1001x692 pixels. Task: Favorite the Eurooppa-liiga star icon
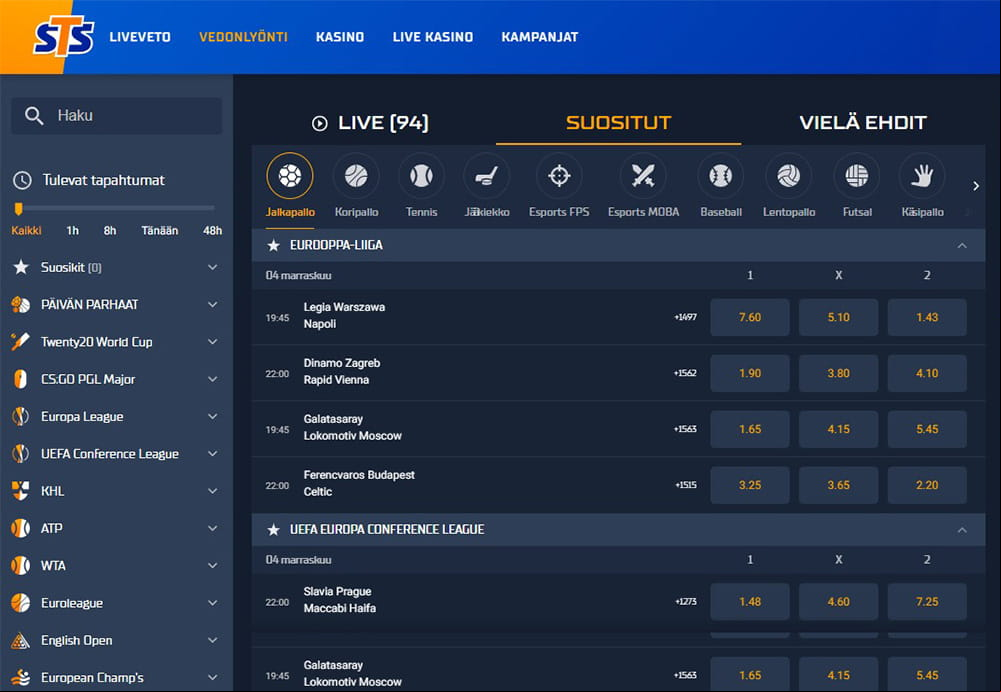(x=273, y=245)
